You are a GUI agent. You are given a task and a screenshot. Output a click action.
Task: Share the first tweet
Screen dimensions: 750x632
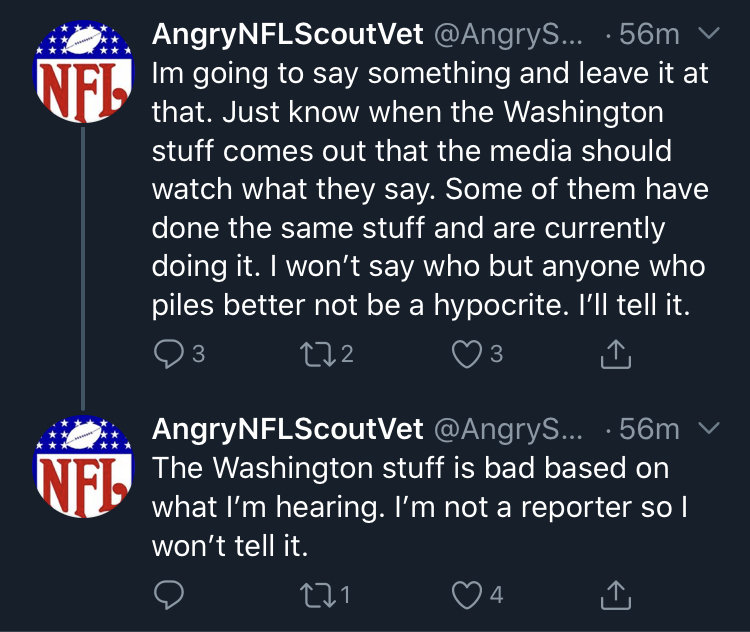click(x=616, y=354)
